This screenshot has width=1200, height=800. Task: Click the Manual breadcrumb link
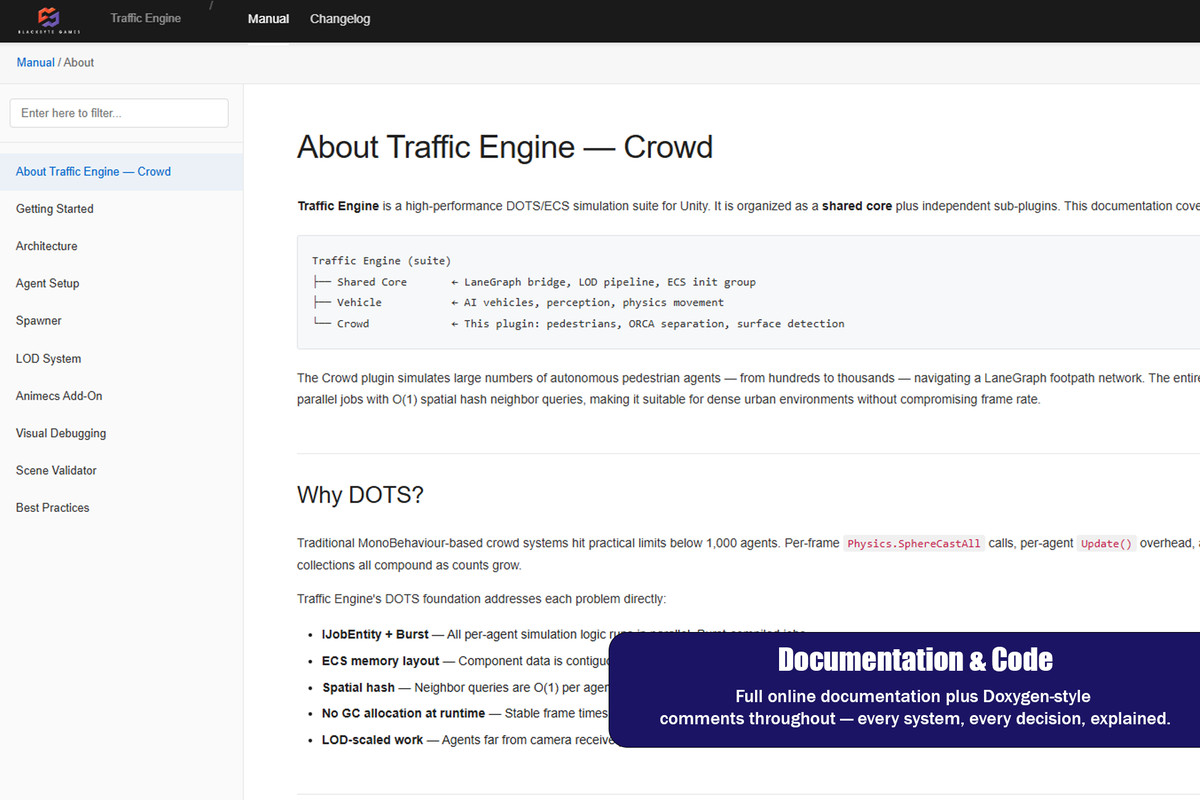coord(36,62)
